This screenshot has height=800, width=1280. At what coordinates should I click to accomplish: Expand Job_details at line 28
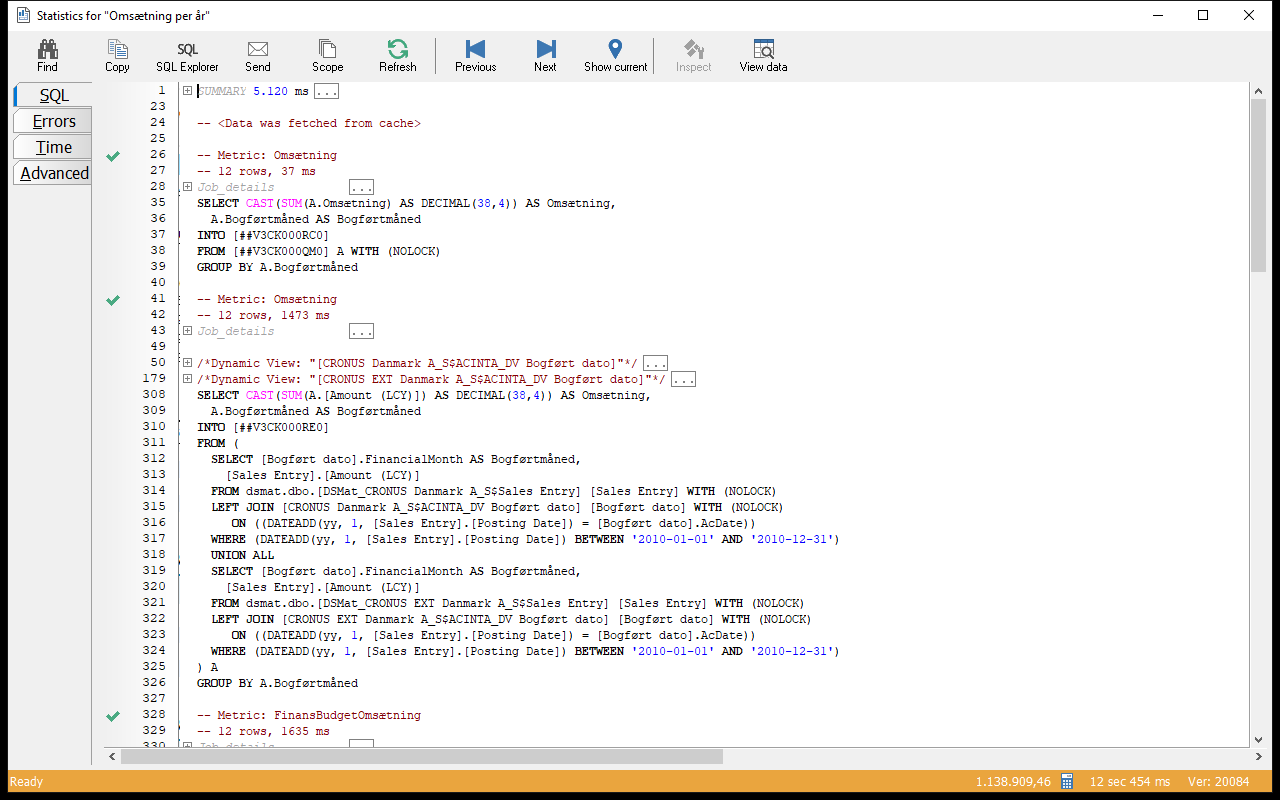pyautogui.click(x=187, y=187)
